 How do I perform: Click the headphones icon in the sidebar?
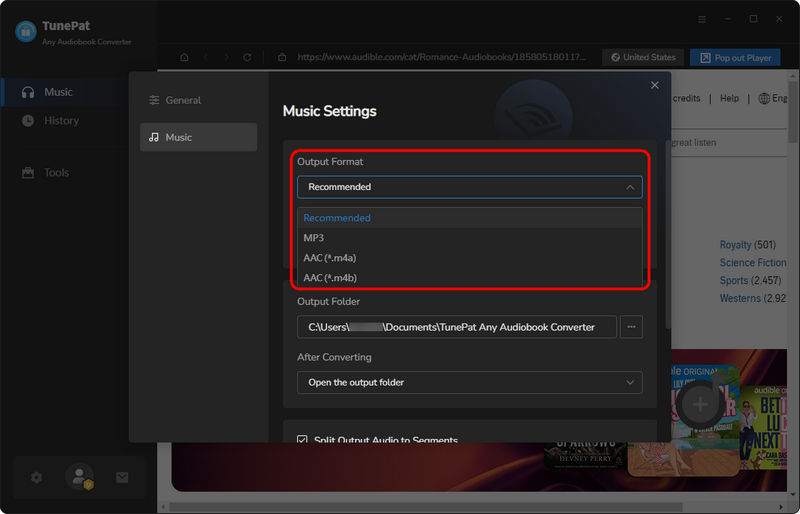coord(28,92)
